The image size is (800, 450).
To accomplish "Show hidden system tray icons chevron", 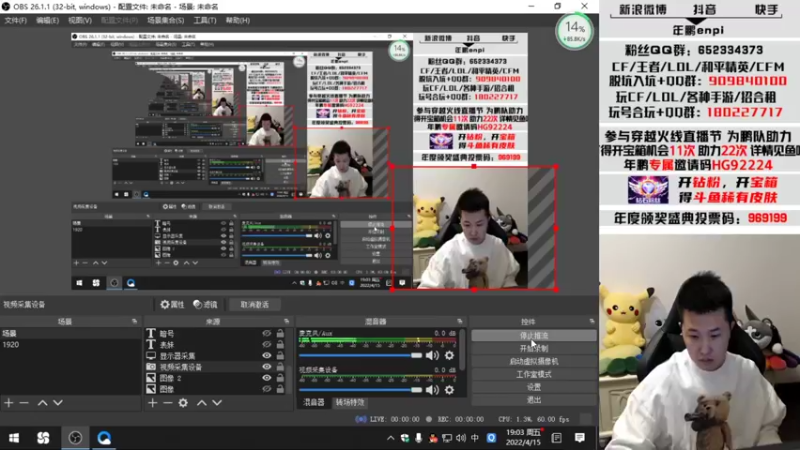I will tap(390, 438).
